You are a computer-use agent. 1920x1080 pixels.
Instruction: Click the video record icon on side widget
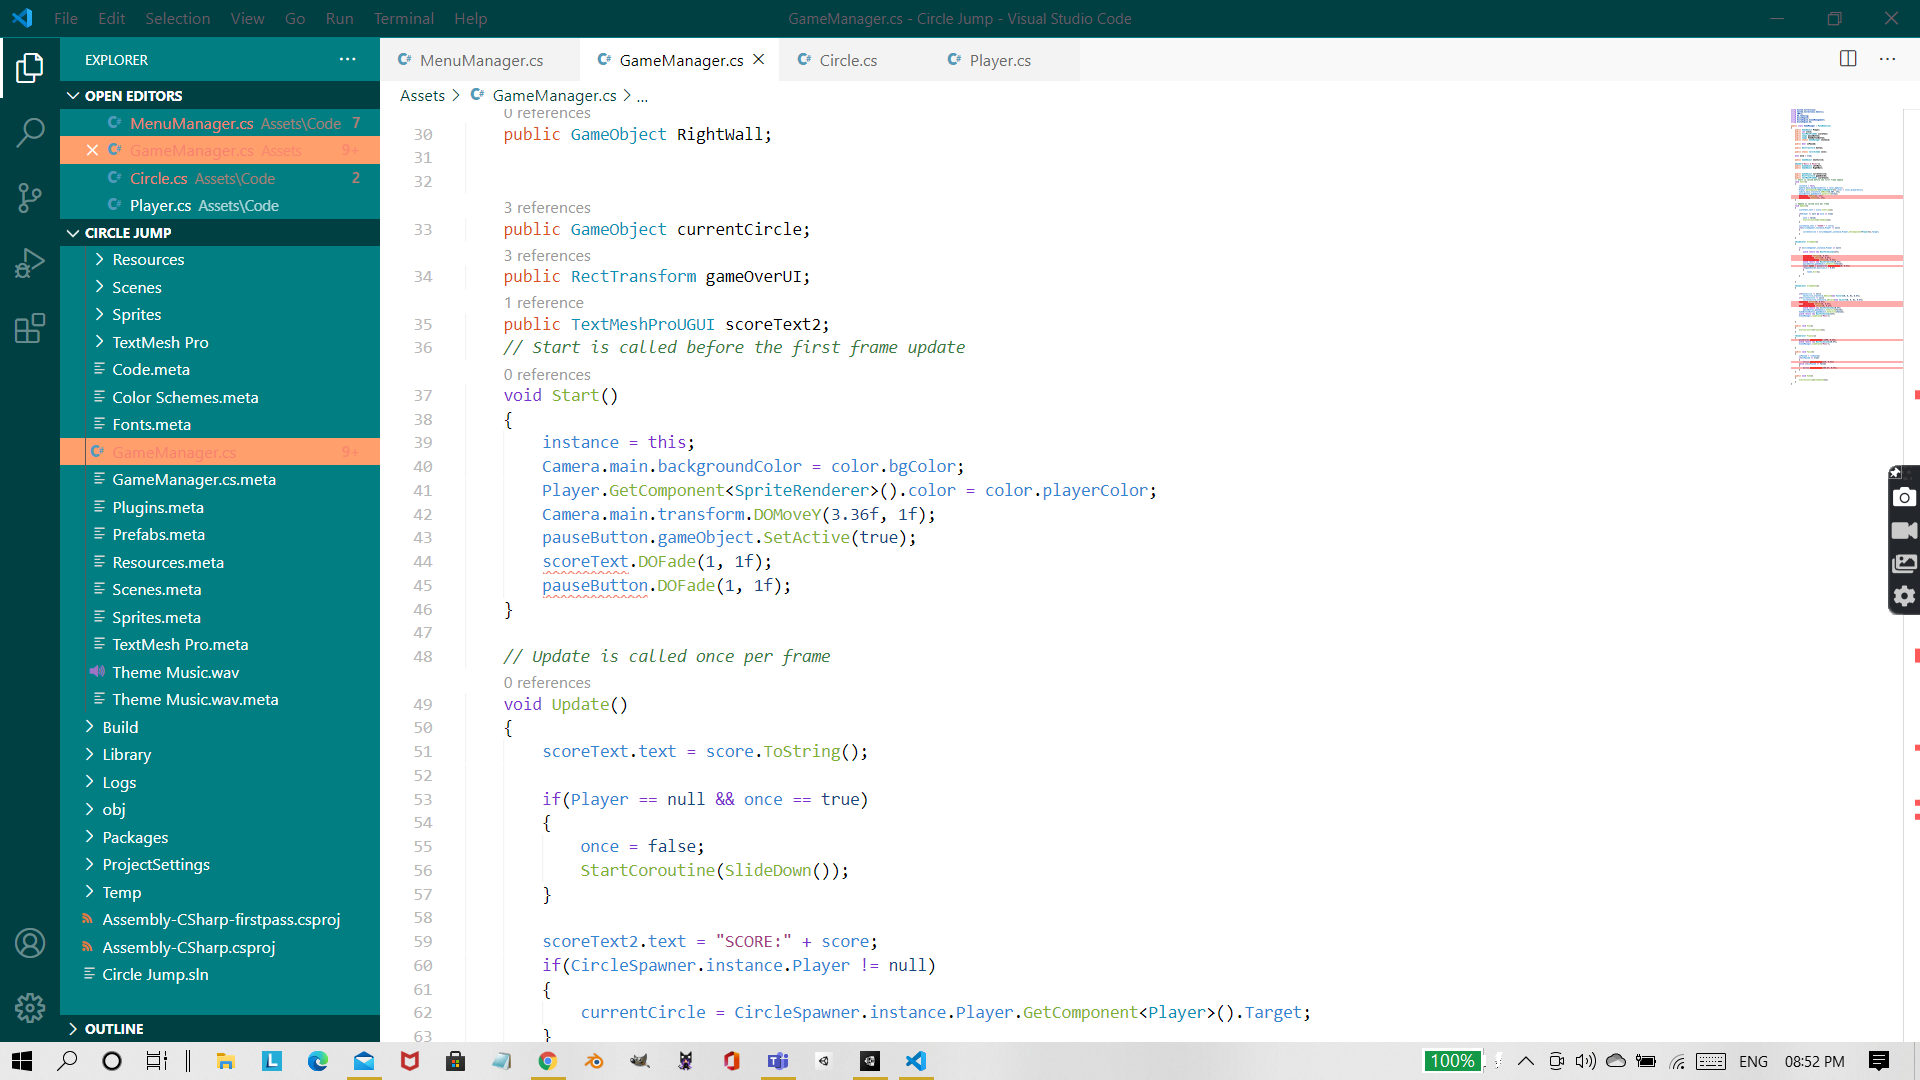(x=1904, y=530)
